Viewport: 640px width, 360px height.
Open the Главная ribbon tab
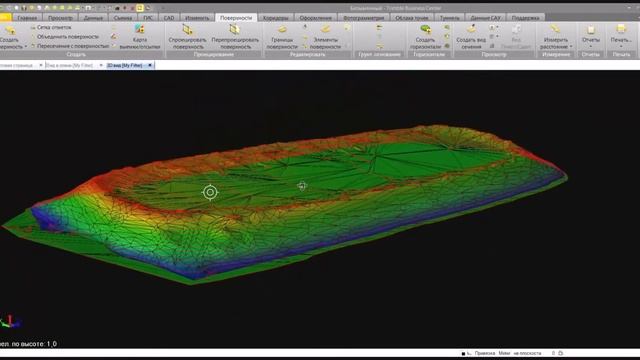(x=27, y=18)
